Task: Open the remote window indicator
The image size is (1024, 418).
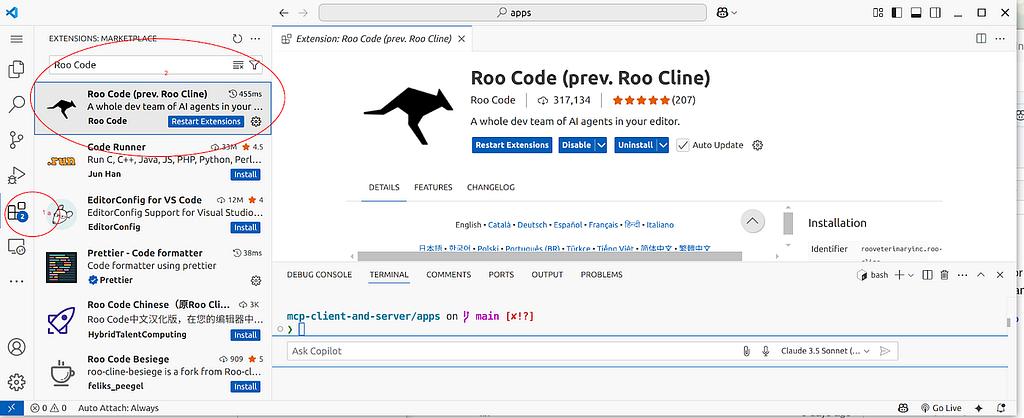Action: [x=12, y=408]
